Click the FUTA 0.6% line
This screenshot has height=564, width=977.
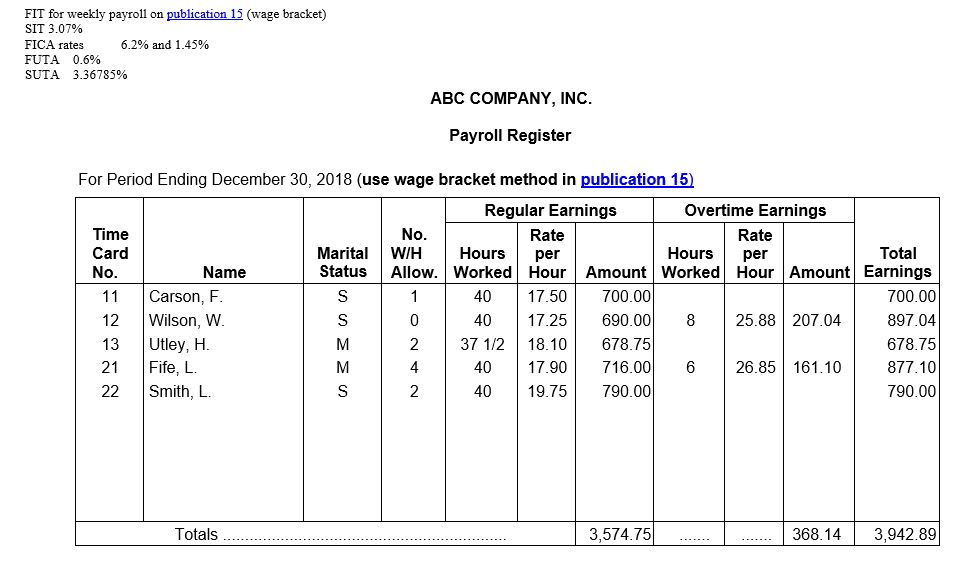click(62, 60)
